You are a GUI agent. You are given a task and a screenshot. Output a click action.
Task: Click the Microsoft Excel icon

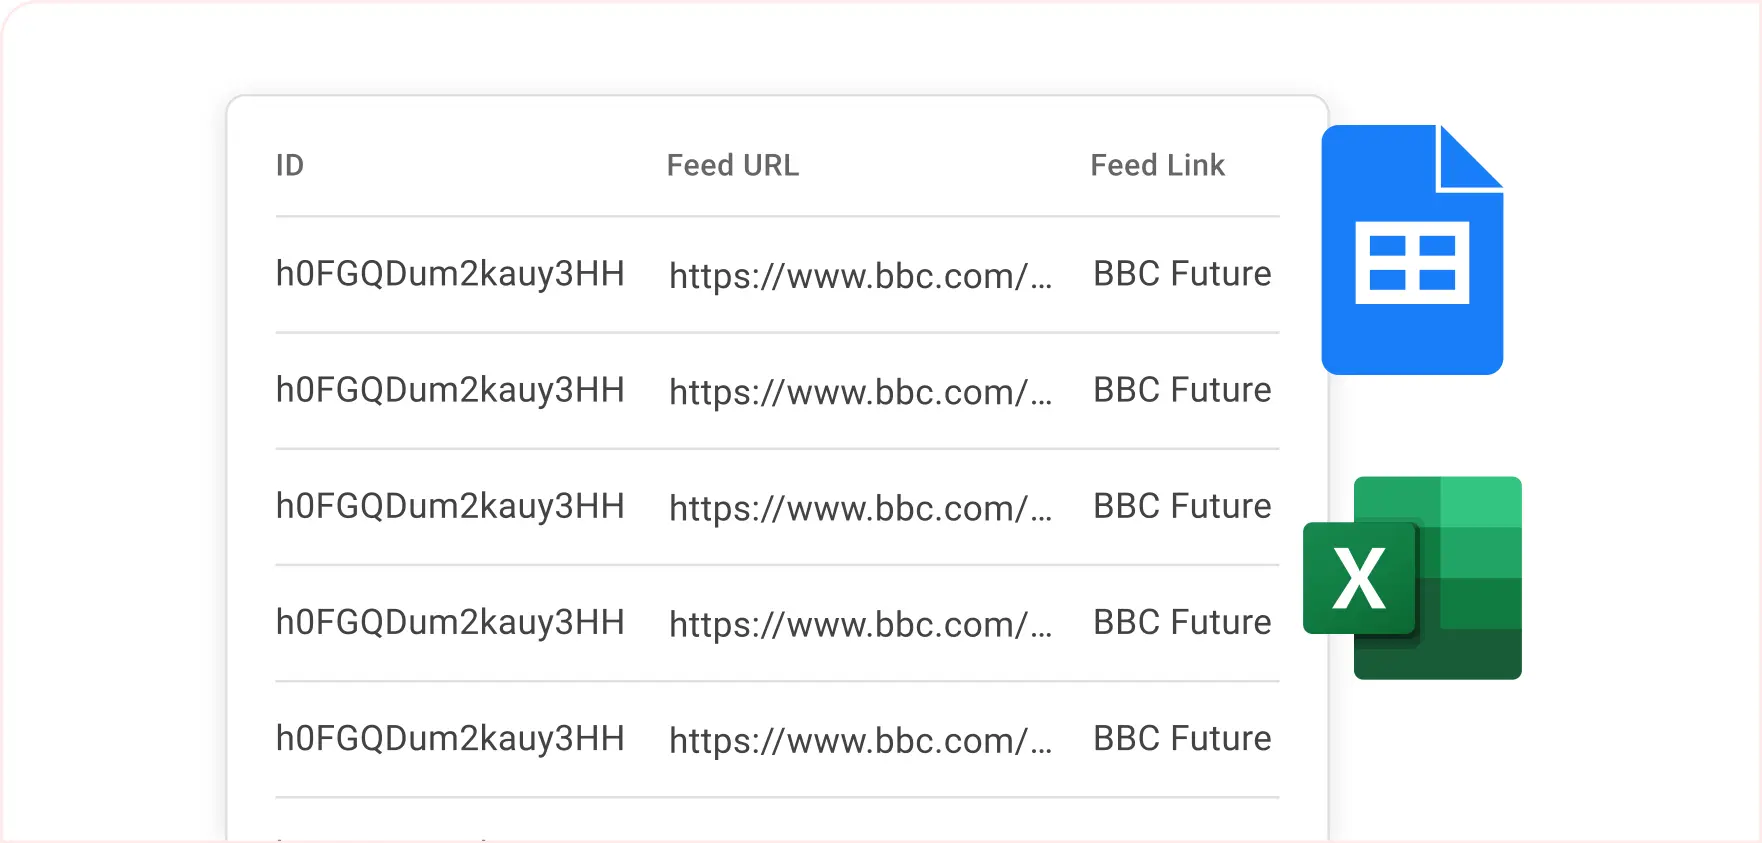[x=1413, y=578]
